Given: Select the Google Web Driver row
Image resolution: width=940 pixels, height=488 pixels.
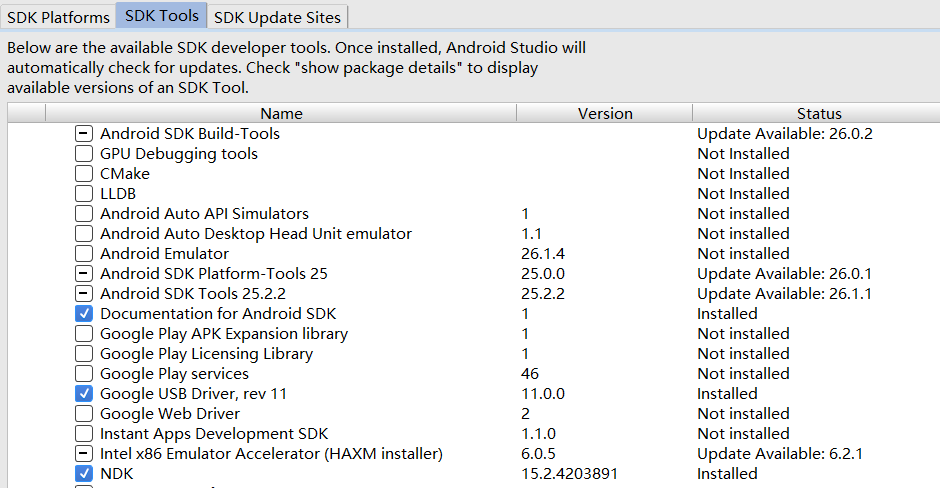Looking at the screenshot, I should 474,414.
